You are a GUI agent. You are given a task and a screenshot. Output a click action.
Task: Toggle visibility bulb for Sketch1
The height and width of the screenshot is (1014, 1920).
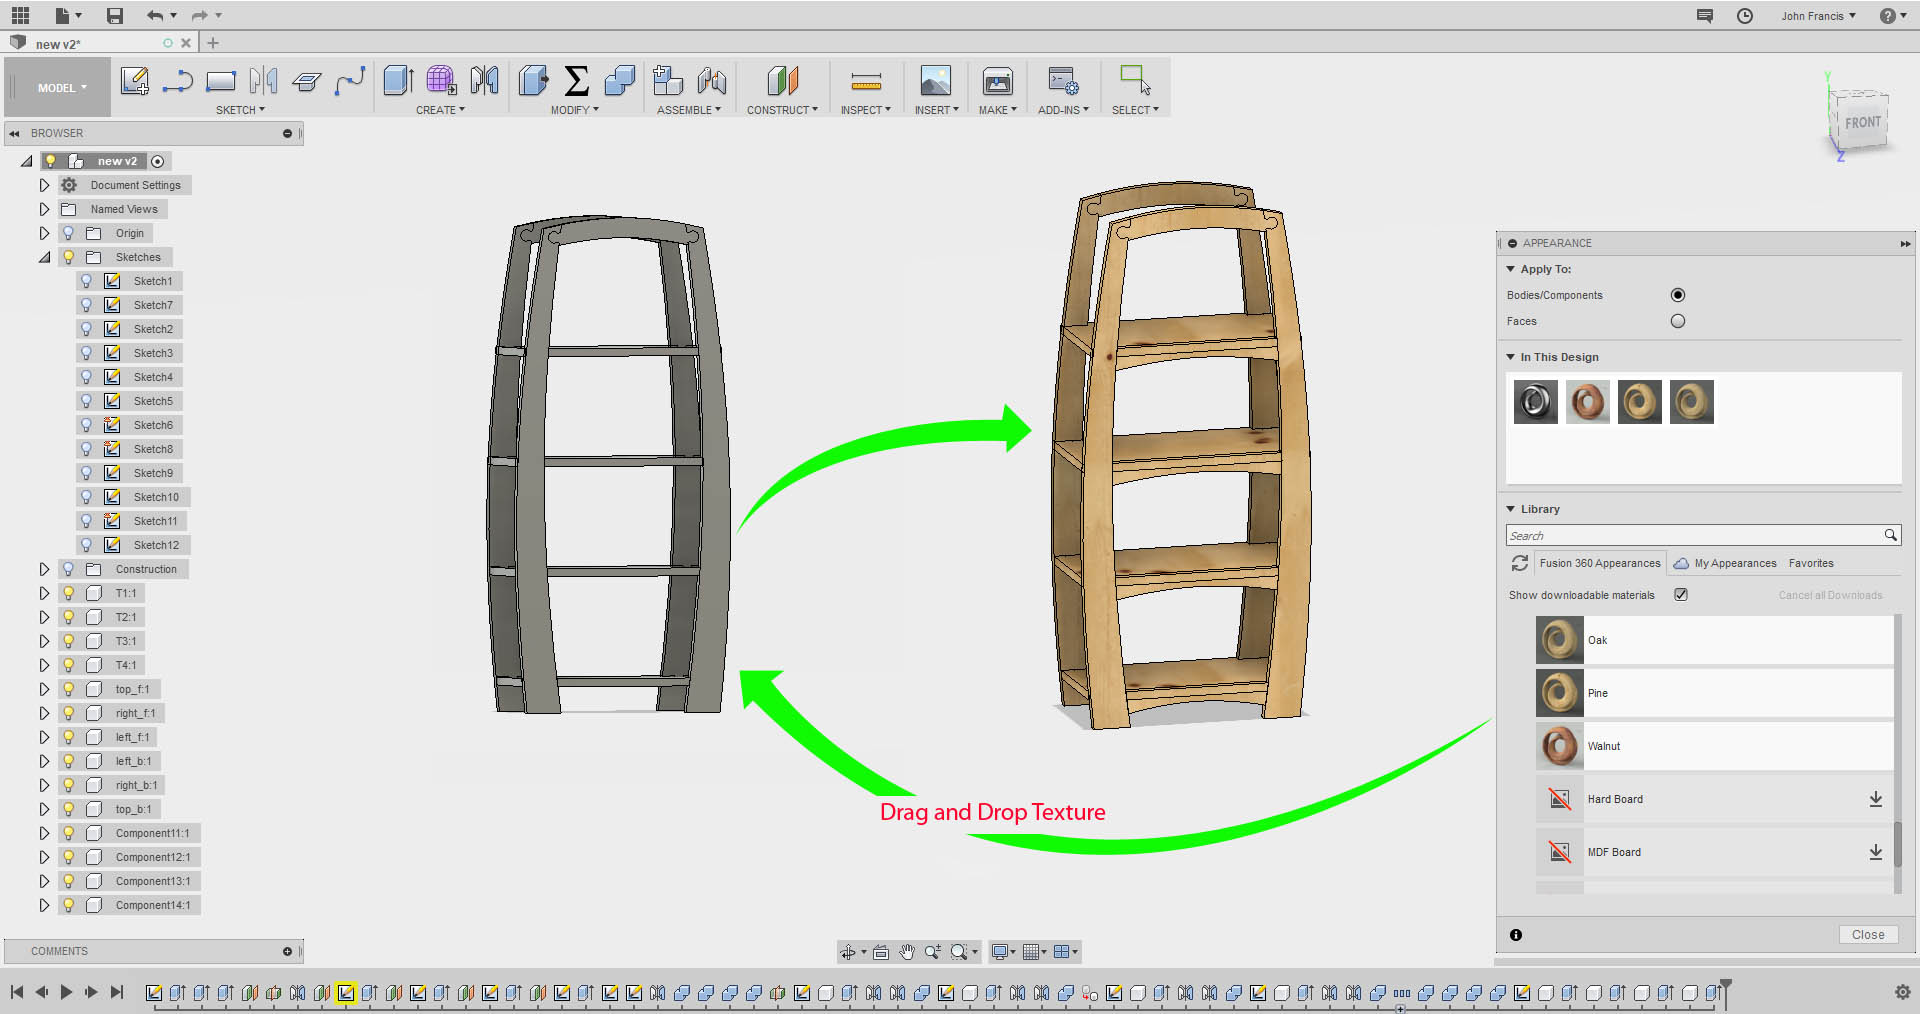87,281
